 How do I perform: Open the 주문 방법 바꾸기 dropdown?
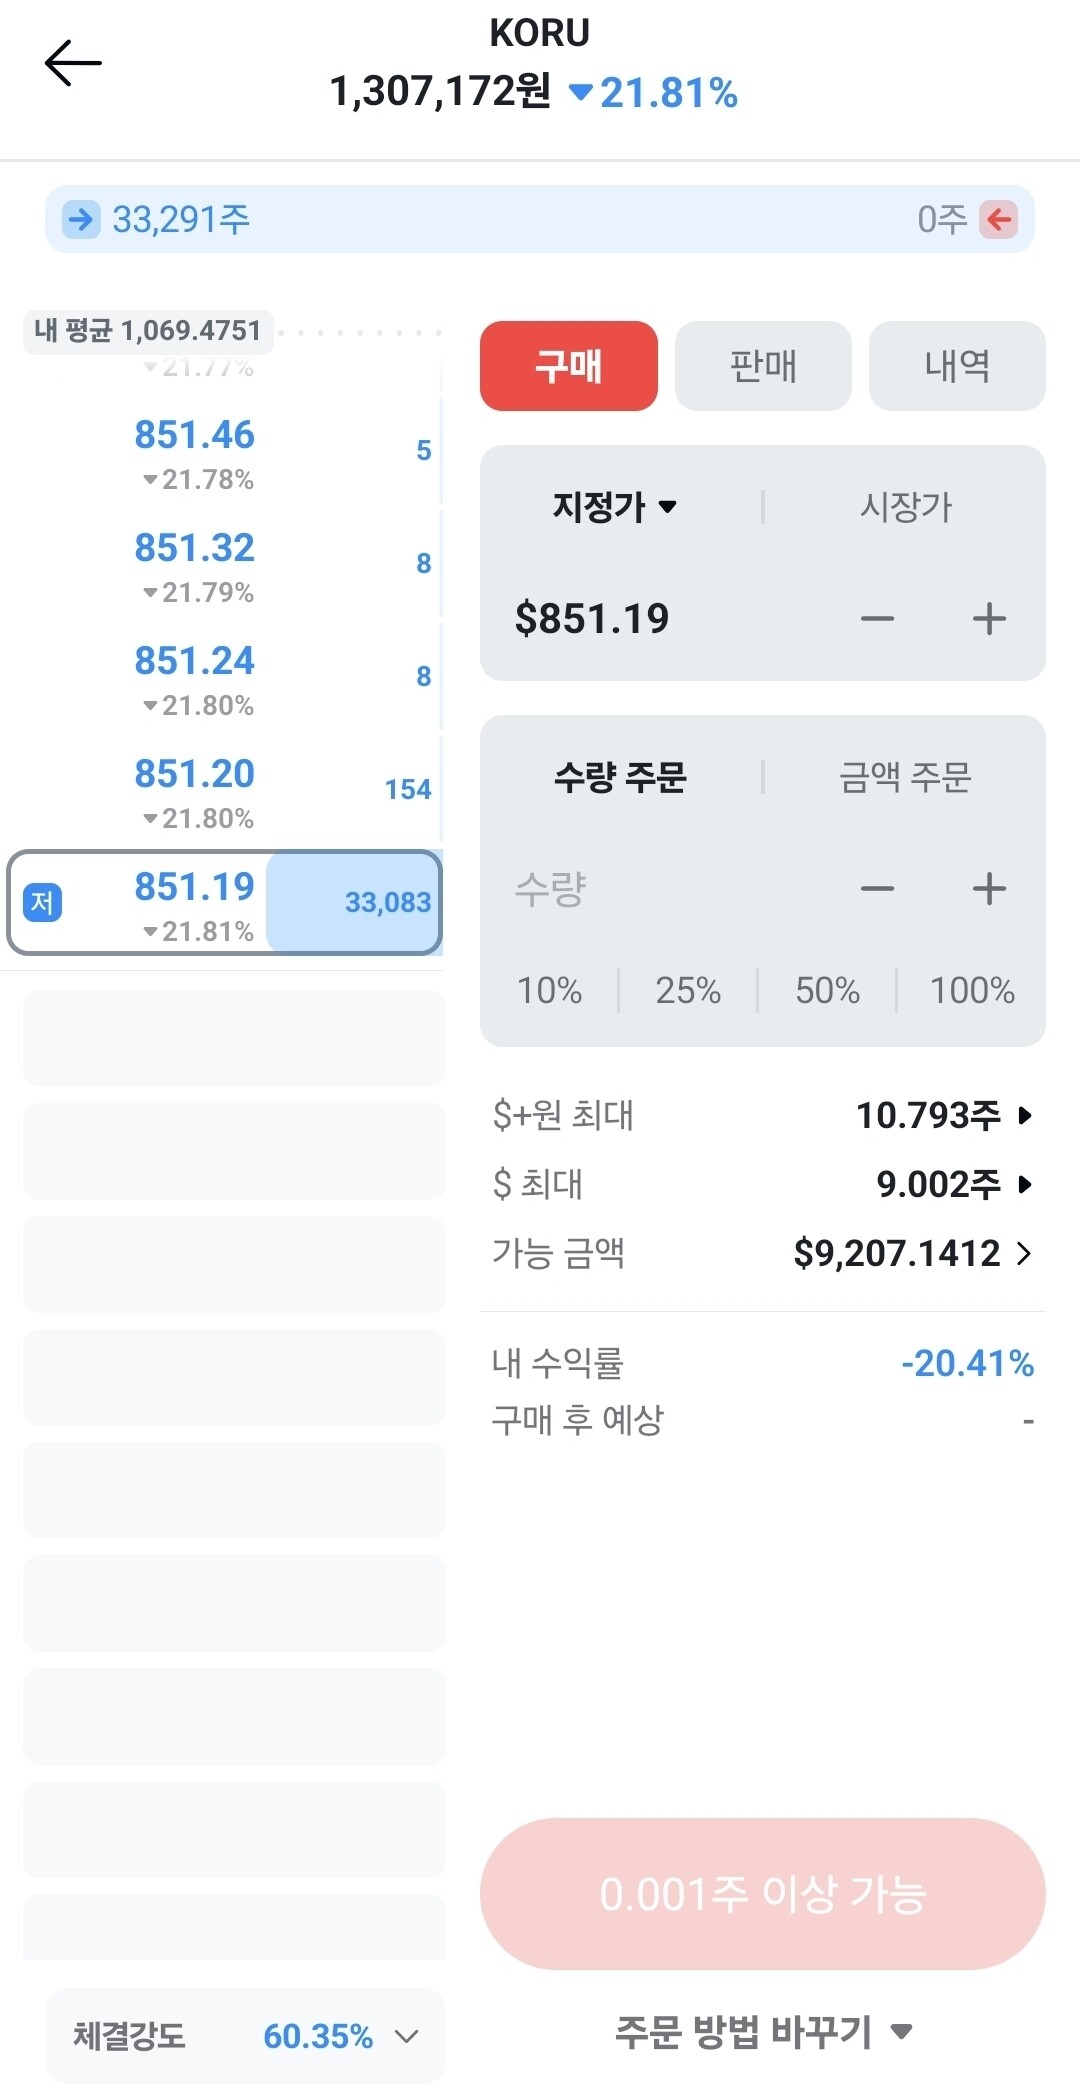click(763, 2031)
